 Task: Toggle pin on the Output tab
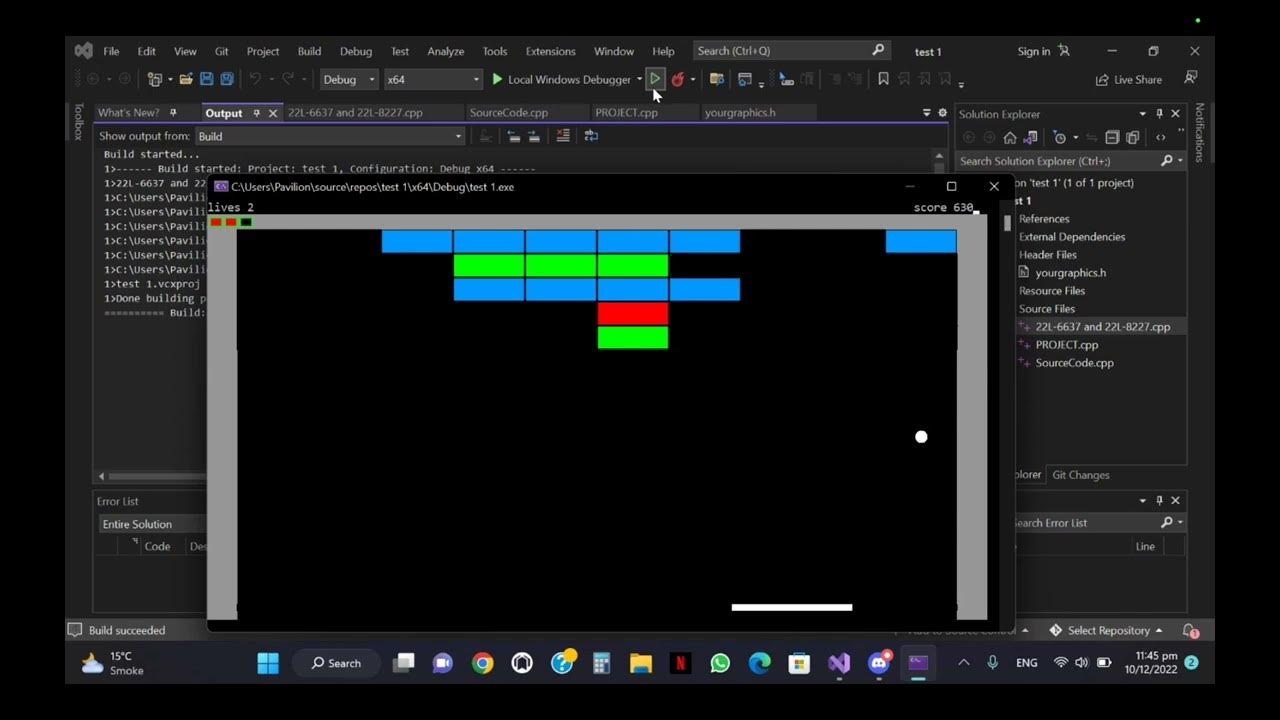click(x=256, y=113)
